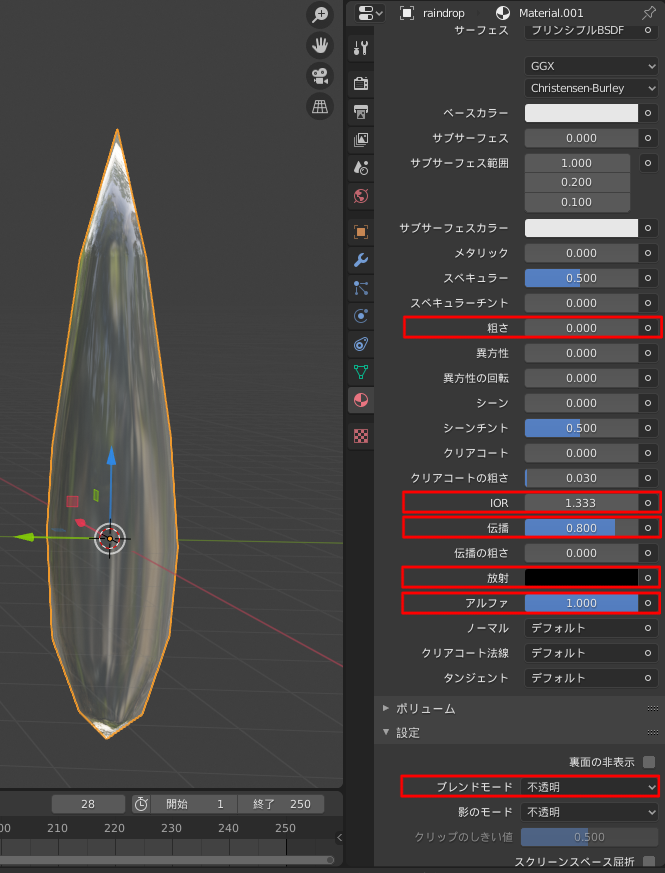Open the Object Data mesh properties tab
The image size is (665, 873).
point(361,372)
